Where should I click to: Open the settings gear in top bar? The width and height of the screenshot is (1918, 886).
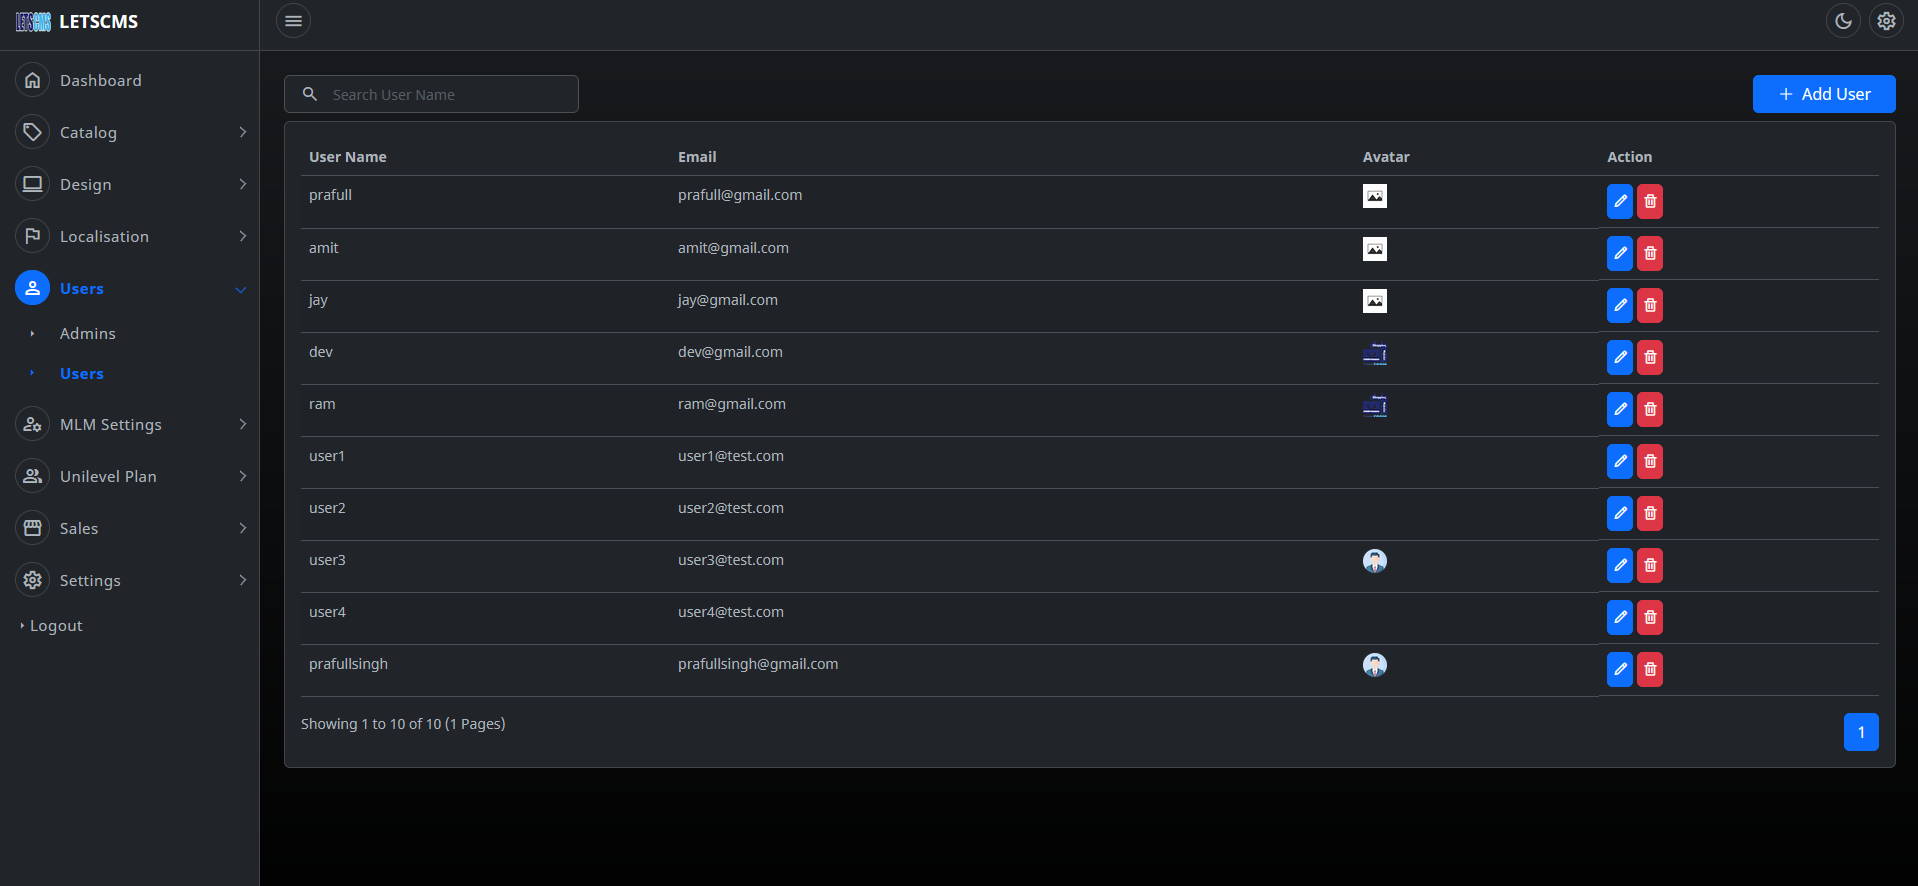pyautogui.click(x=1886, y=21)
